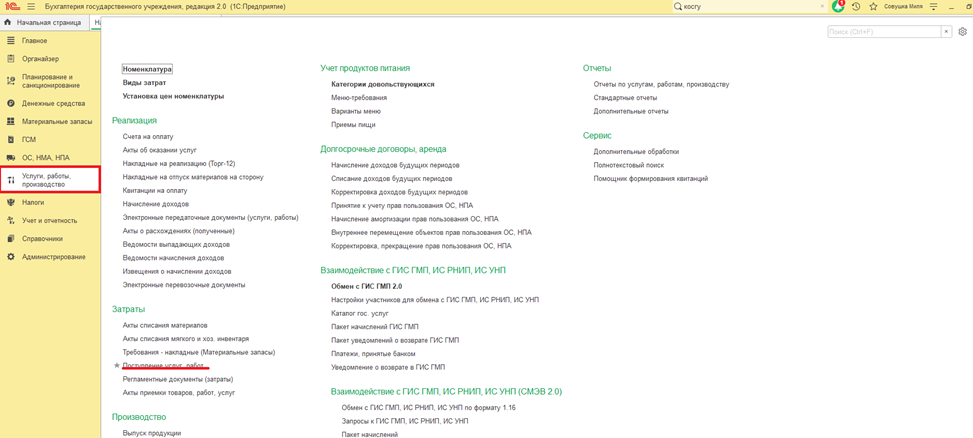Click user name Совушка Миля
973x438 pixels.
pyautogui.click(x=903, y=6)
